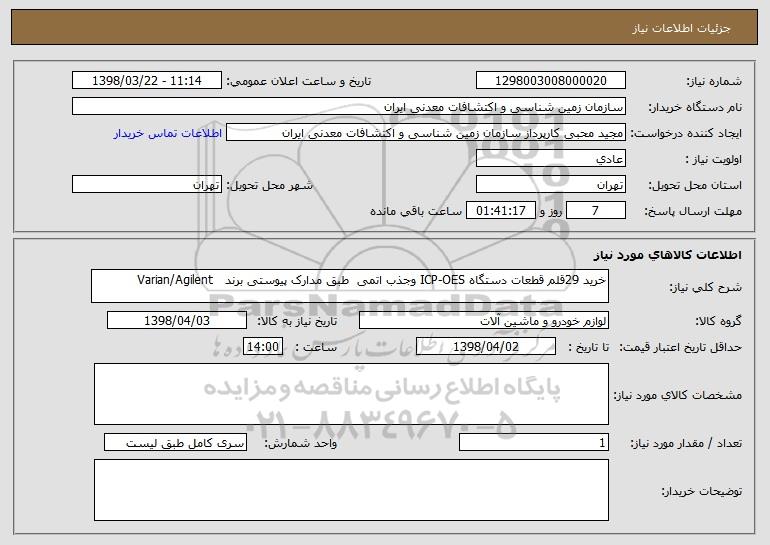This screenshot has width=770, height=545.
Task: Click the price validity date field 1398/04/02
Action: pyautogui.click(x=486, y=347)
